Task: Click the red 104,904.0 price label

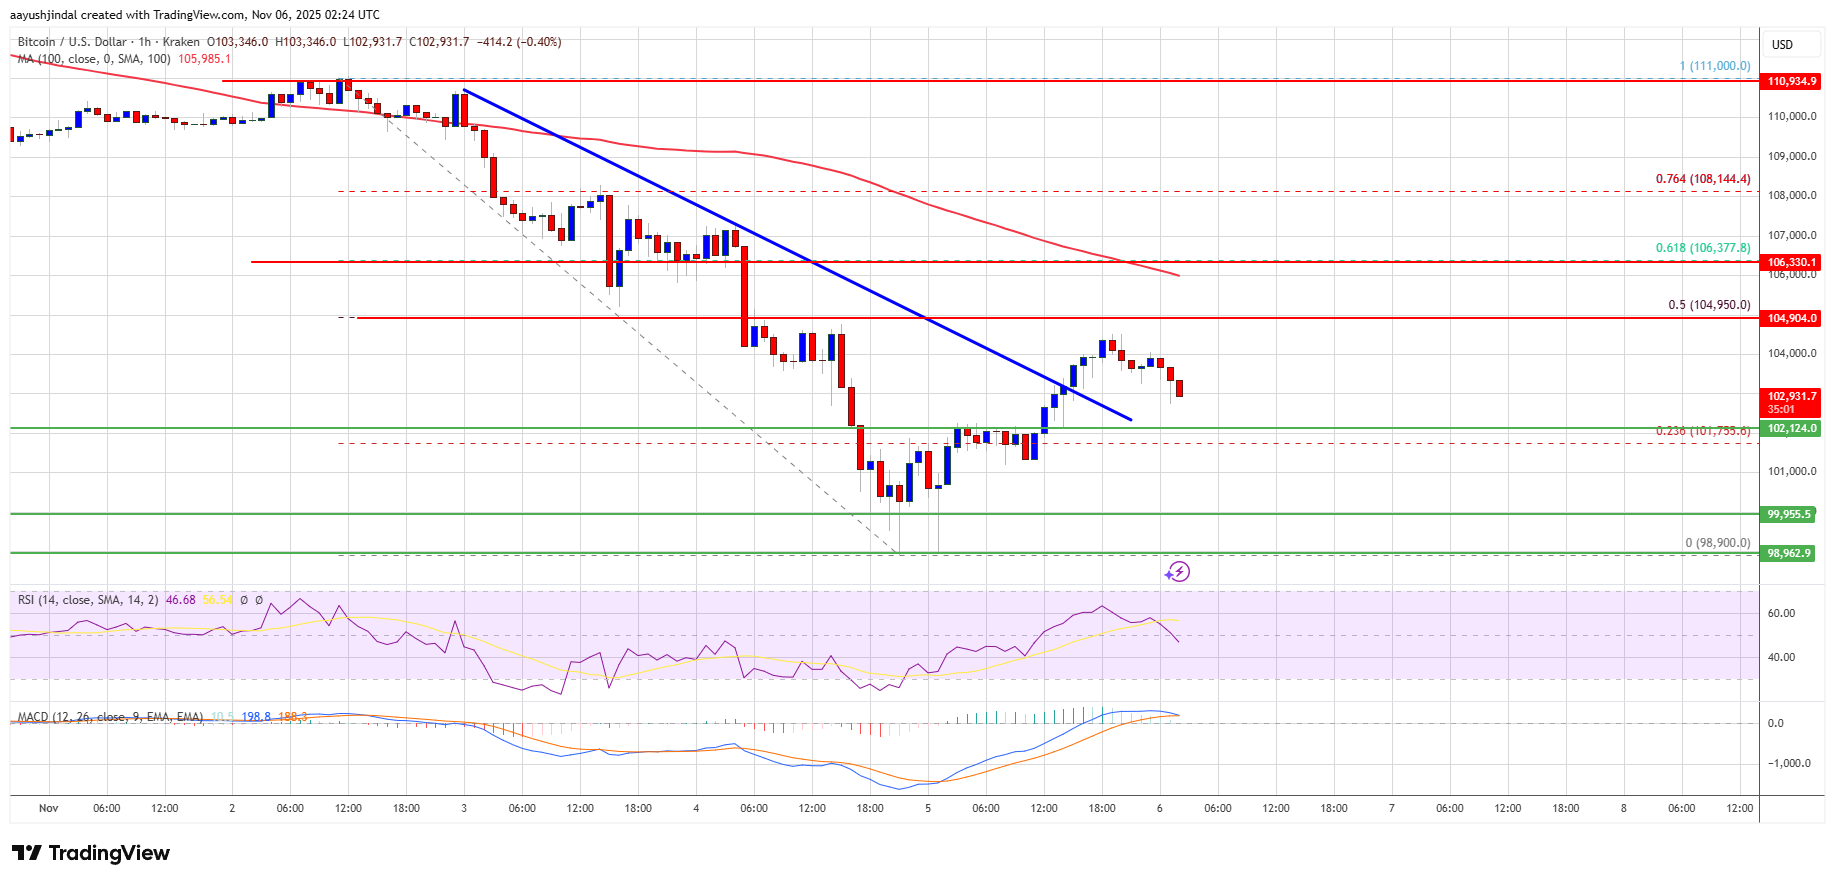Action: [x=1790, y=318]
